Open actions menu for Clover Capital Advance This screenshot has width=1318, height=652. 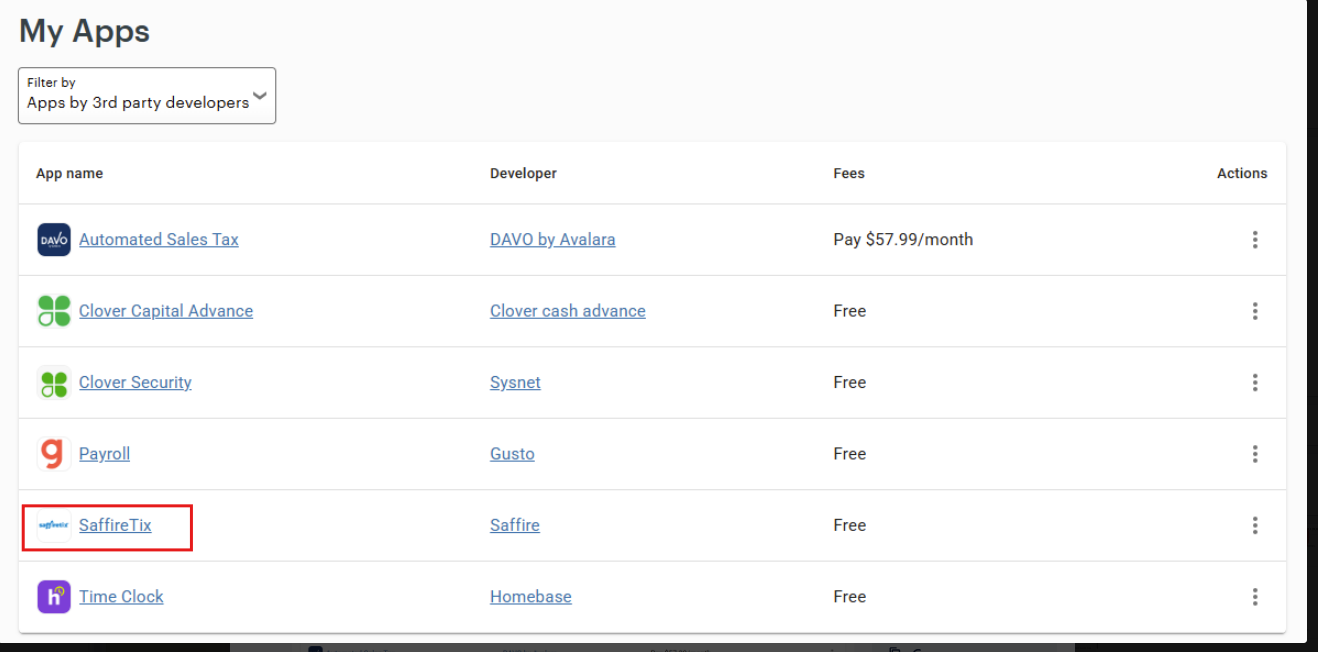point(1255,311)
